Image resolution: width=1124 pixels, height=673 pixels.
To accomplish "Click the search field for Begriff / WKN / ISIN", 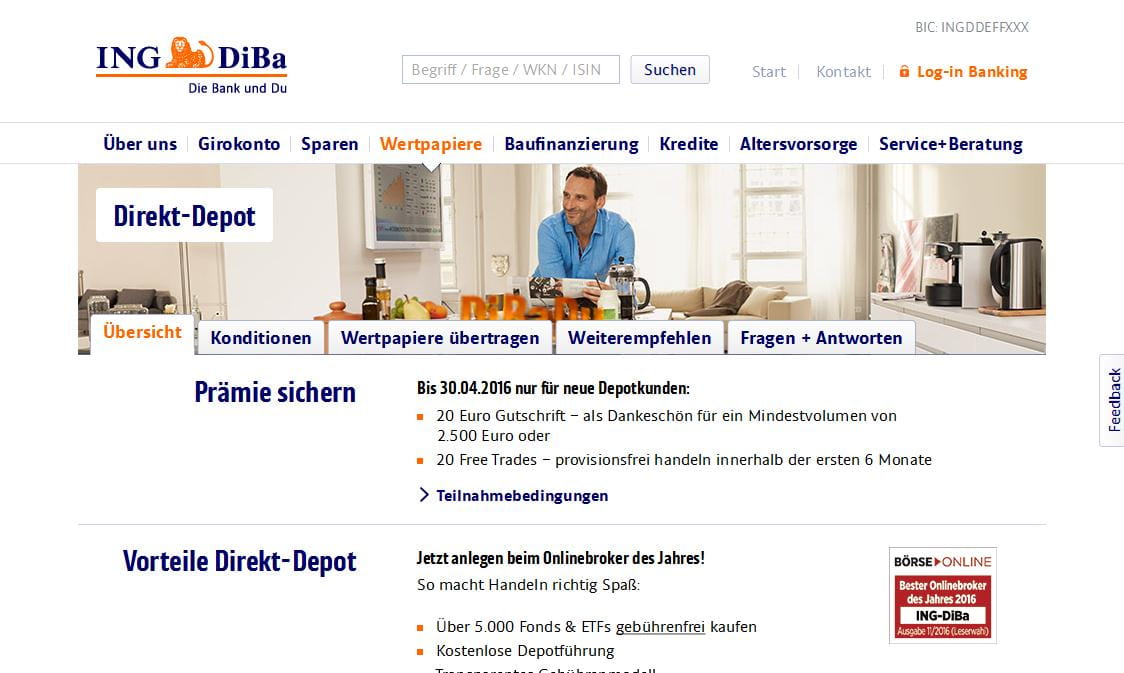I will (510, 70).
